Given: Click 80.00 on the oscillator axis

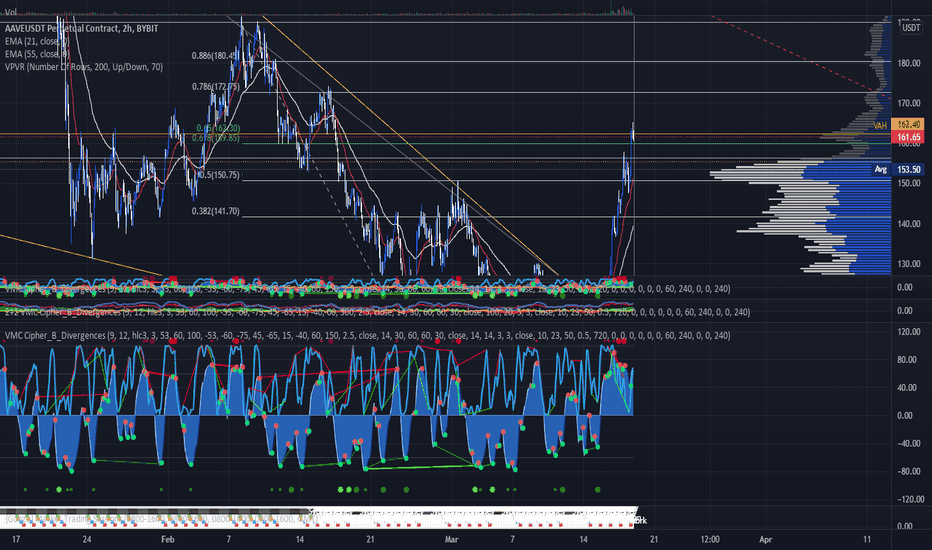Looking at the screenshot, I should click(907, 360).
